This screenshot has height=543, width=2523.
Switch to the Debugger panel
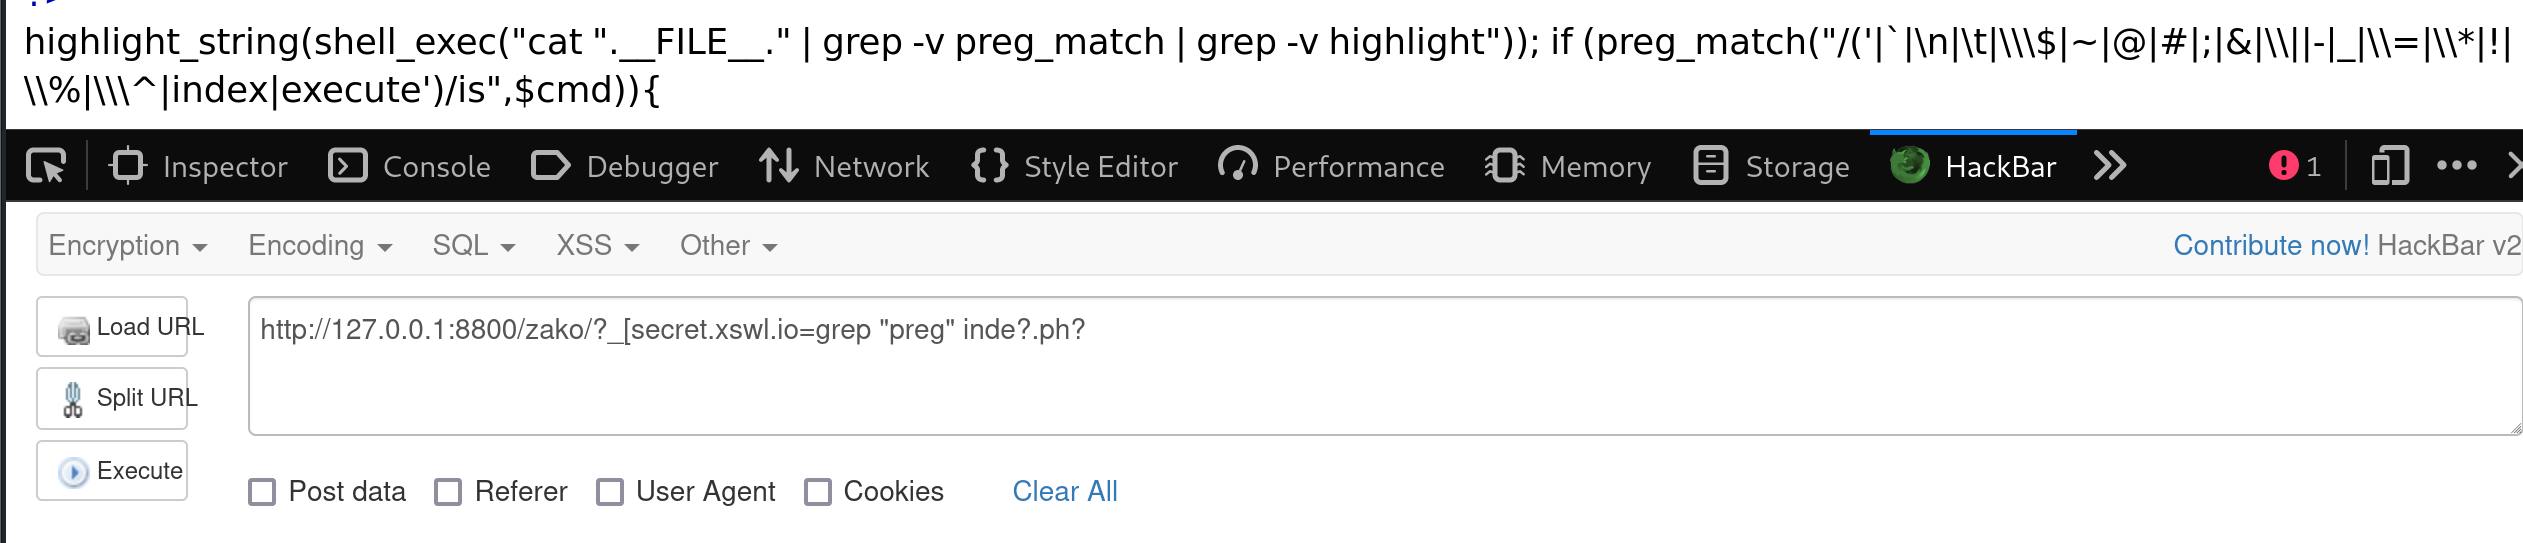[x=625, y=166]
